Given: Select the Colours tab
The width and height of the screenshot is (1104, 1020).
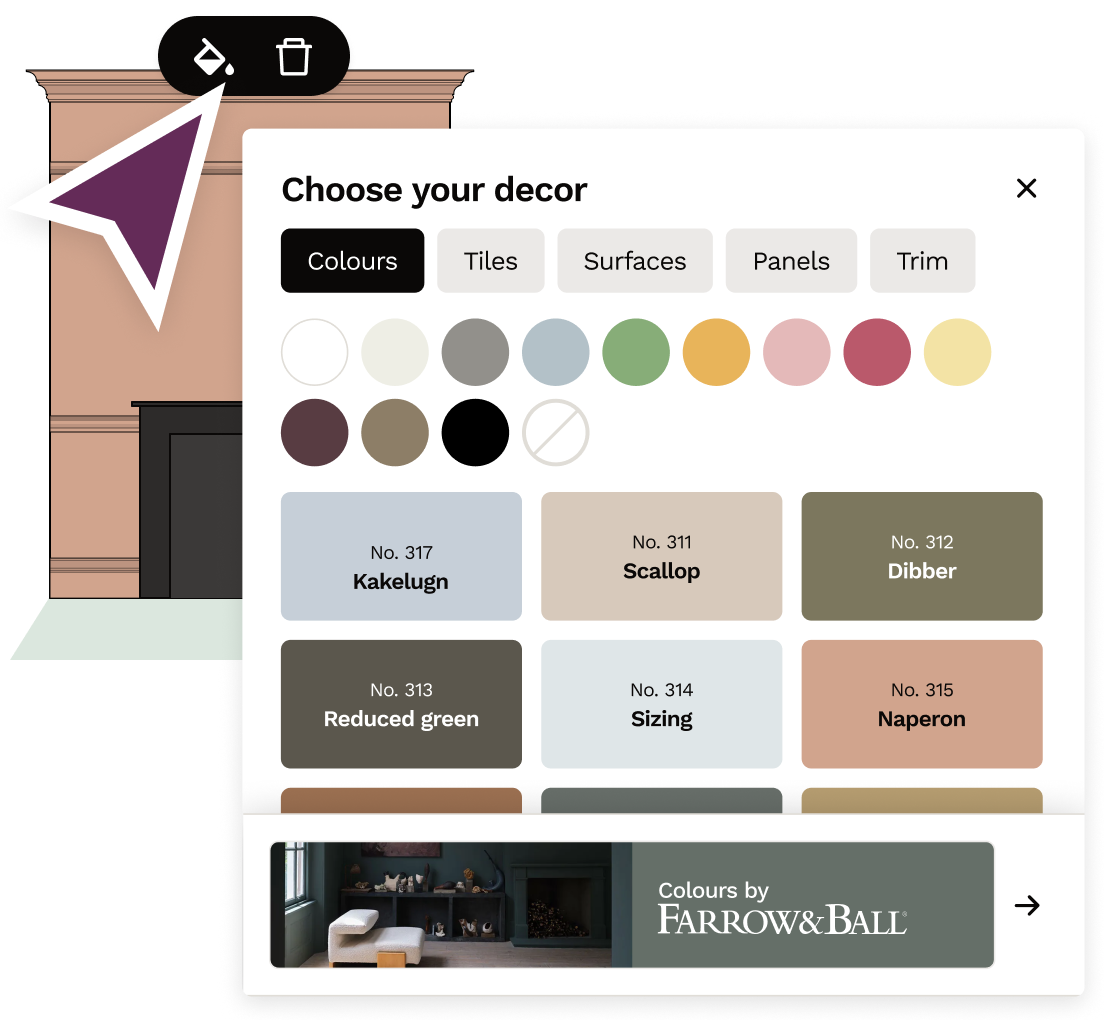Looking at the screenshot, I should click(x=352, y=260).
